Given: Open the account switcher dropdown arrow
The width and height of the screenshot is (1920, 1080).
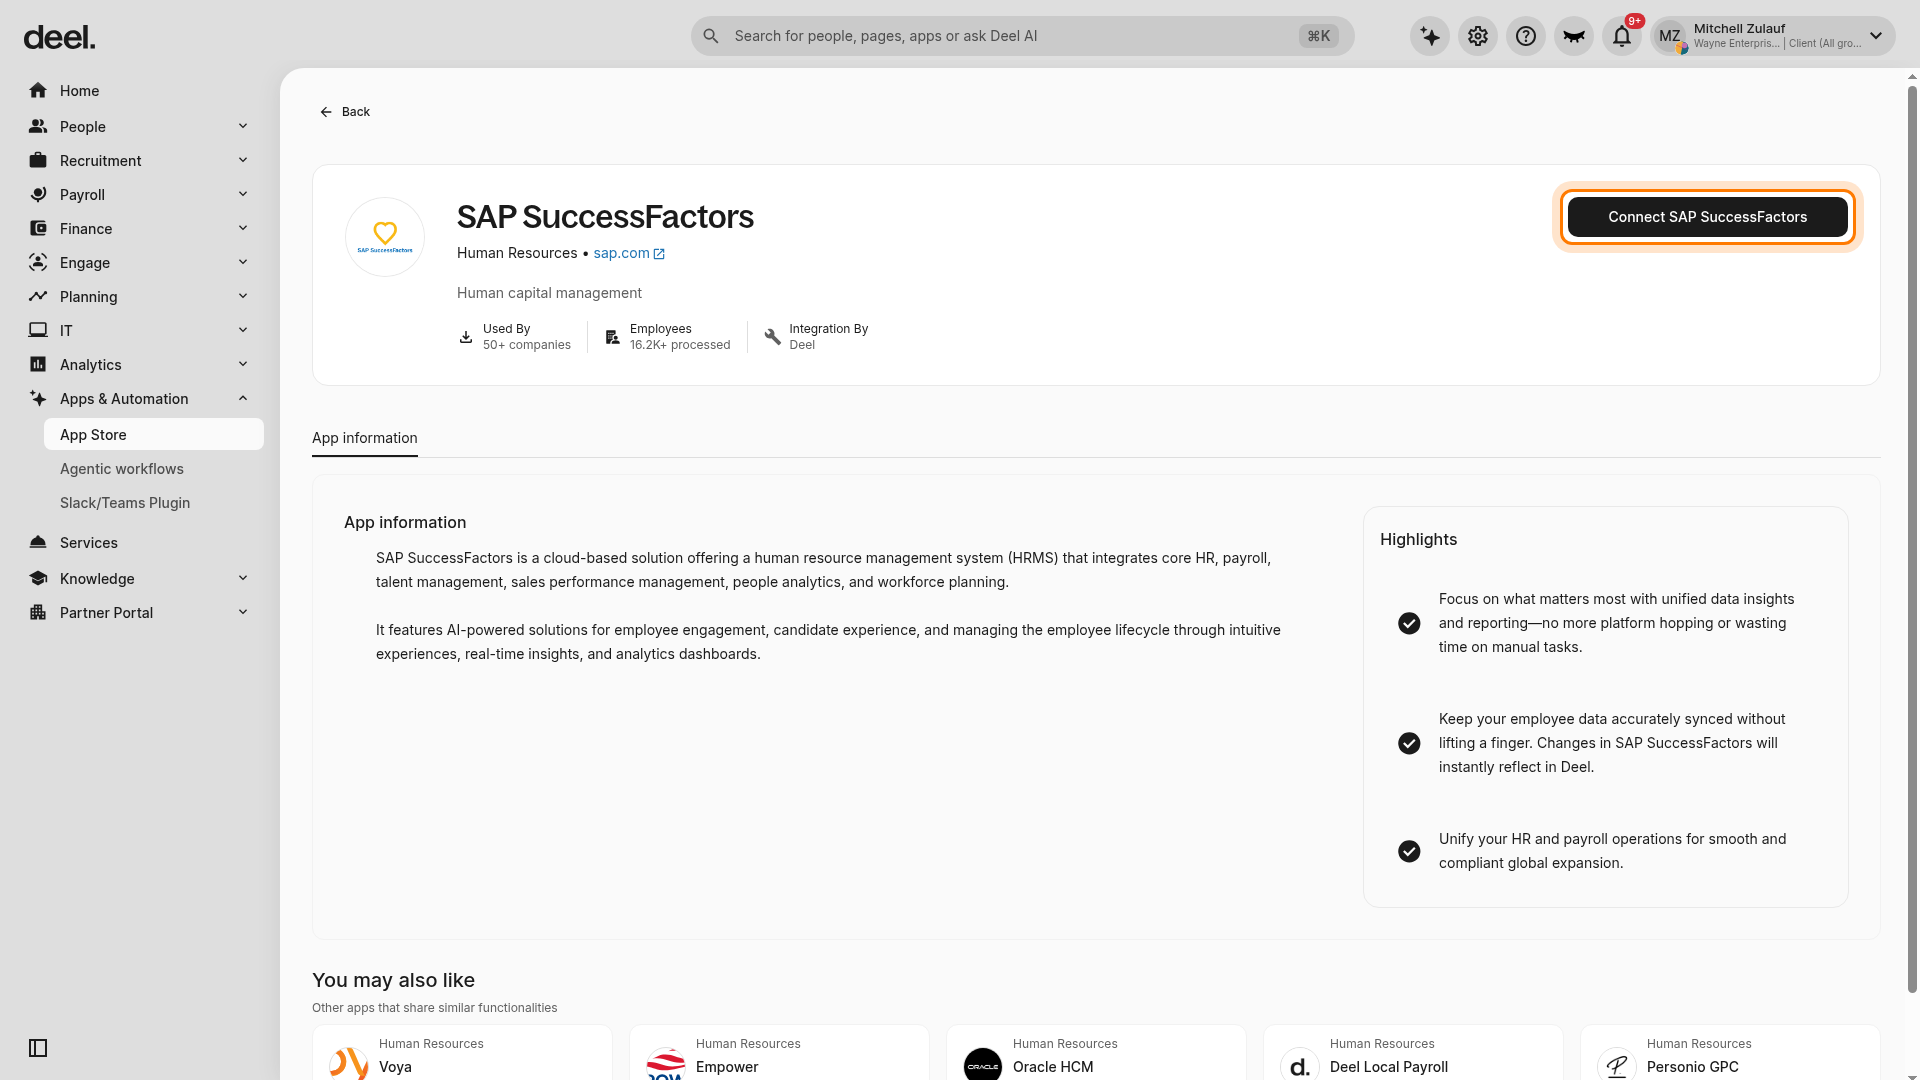Looking at the screenshot, I should pos(1876,36).
